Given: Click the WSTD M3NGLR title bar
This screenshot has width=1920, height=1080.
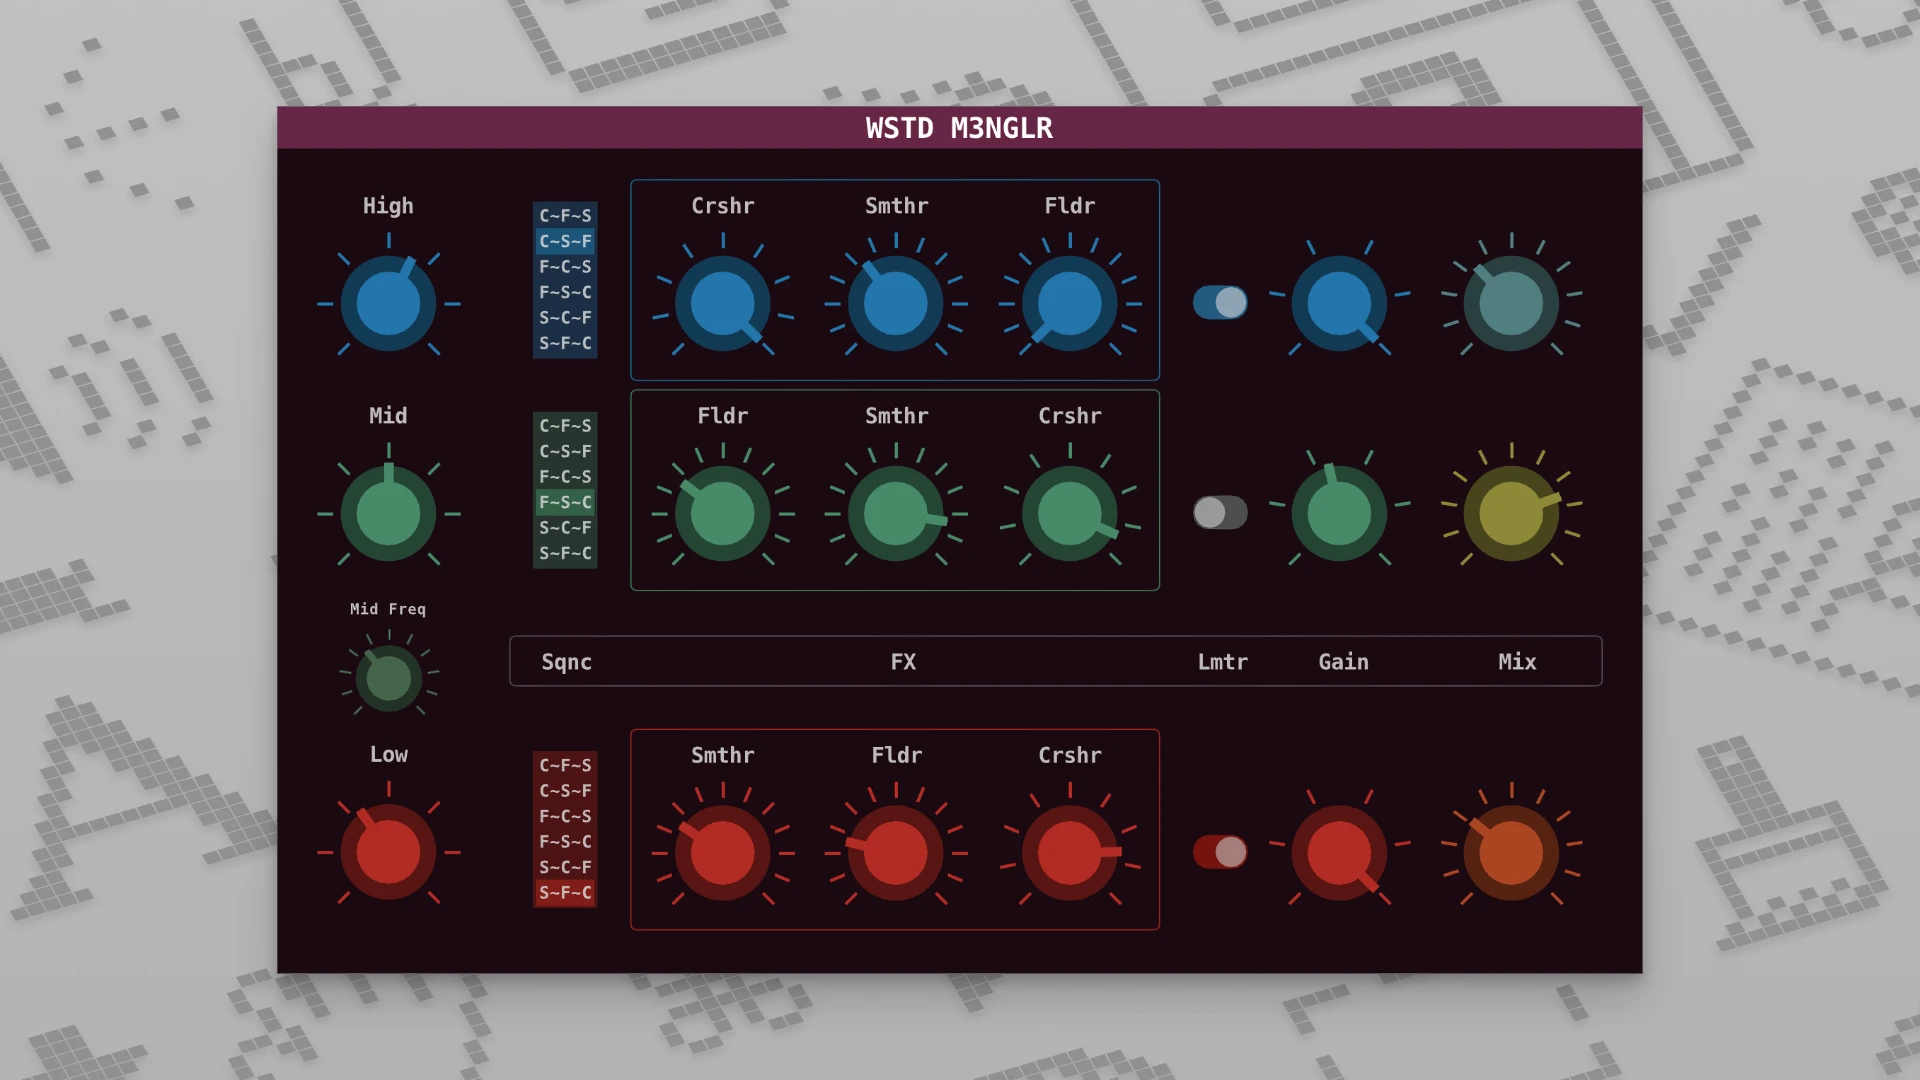Looking at the screenshot, I should pyautogui.click(x=958, y=128).
